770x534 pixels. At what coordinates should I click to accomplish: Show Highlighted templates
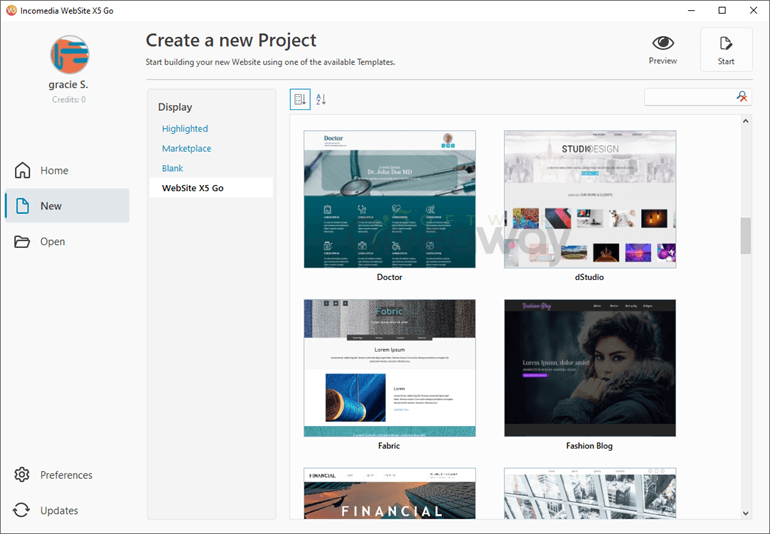[x=185, y=129]
